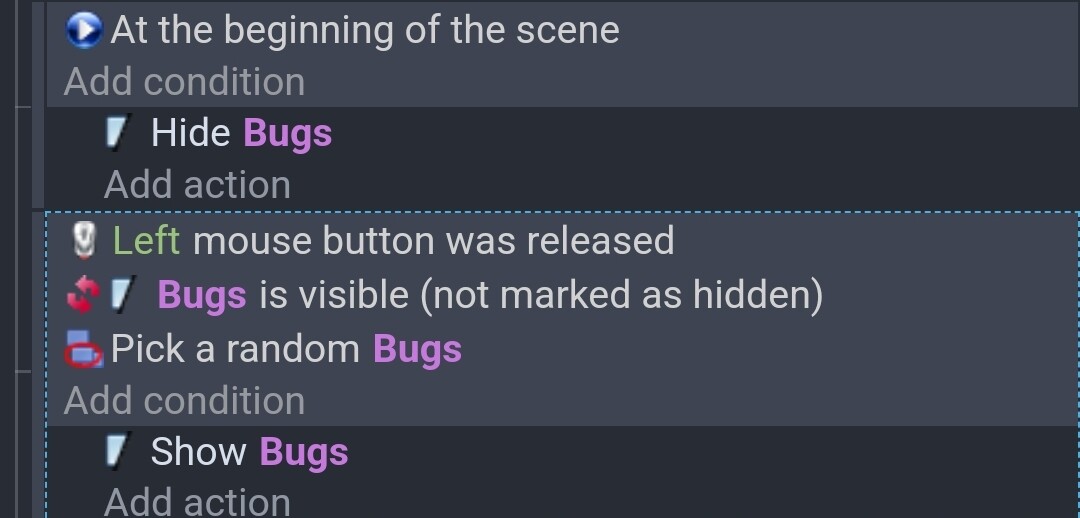Click the mouse icon in the release condition
Image resolution: width=1080 pixels, height=518 pixels.
pyautogui.click(x=84, y=241)
